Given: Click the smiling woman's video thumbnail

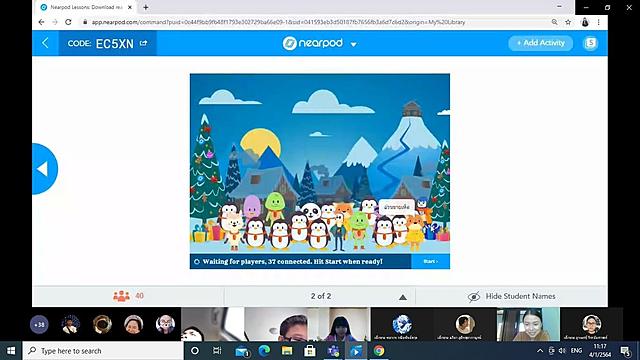Looking at the screenshot, I should tap(528, 324).
